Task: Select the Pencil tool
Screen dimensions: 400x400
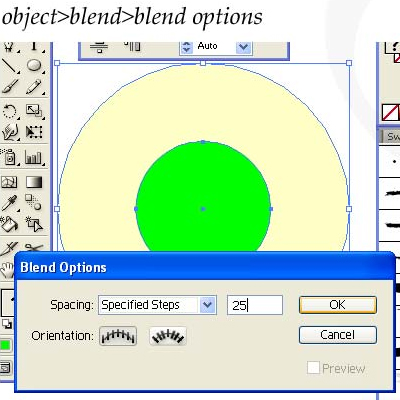Action: click(34, 87)
